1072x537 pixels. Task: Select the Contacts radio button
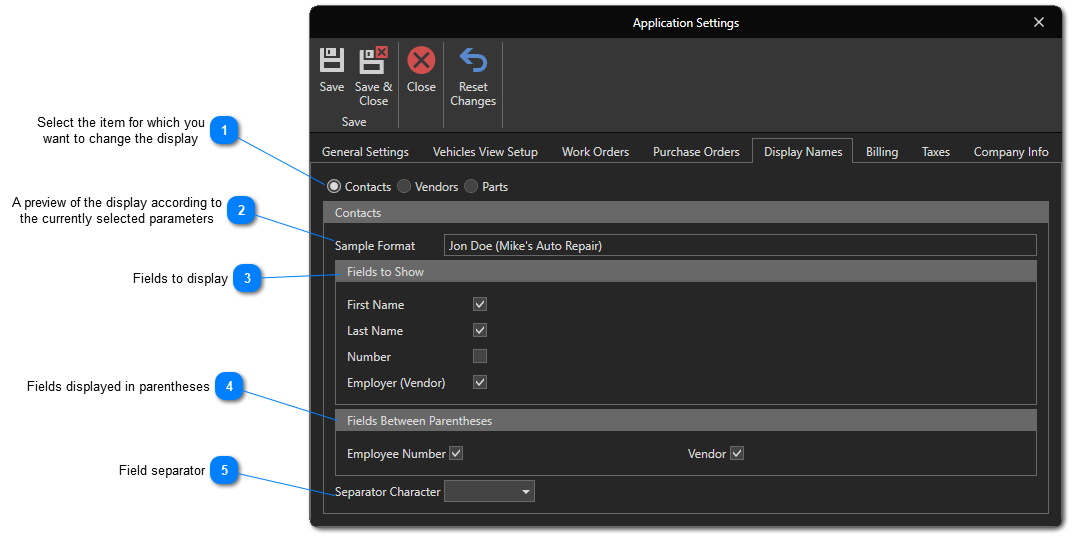pos(334,186)
